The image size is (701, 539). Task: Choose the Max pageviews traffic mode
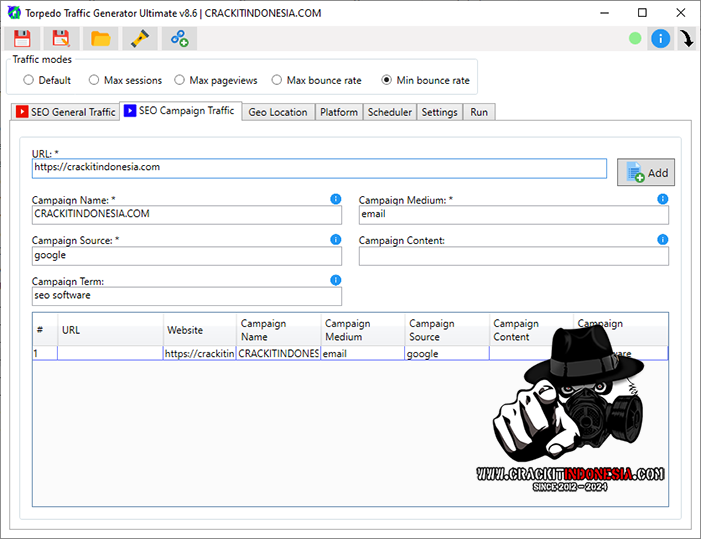pos(180,80)
